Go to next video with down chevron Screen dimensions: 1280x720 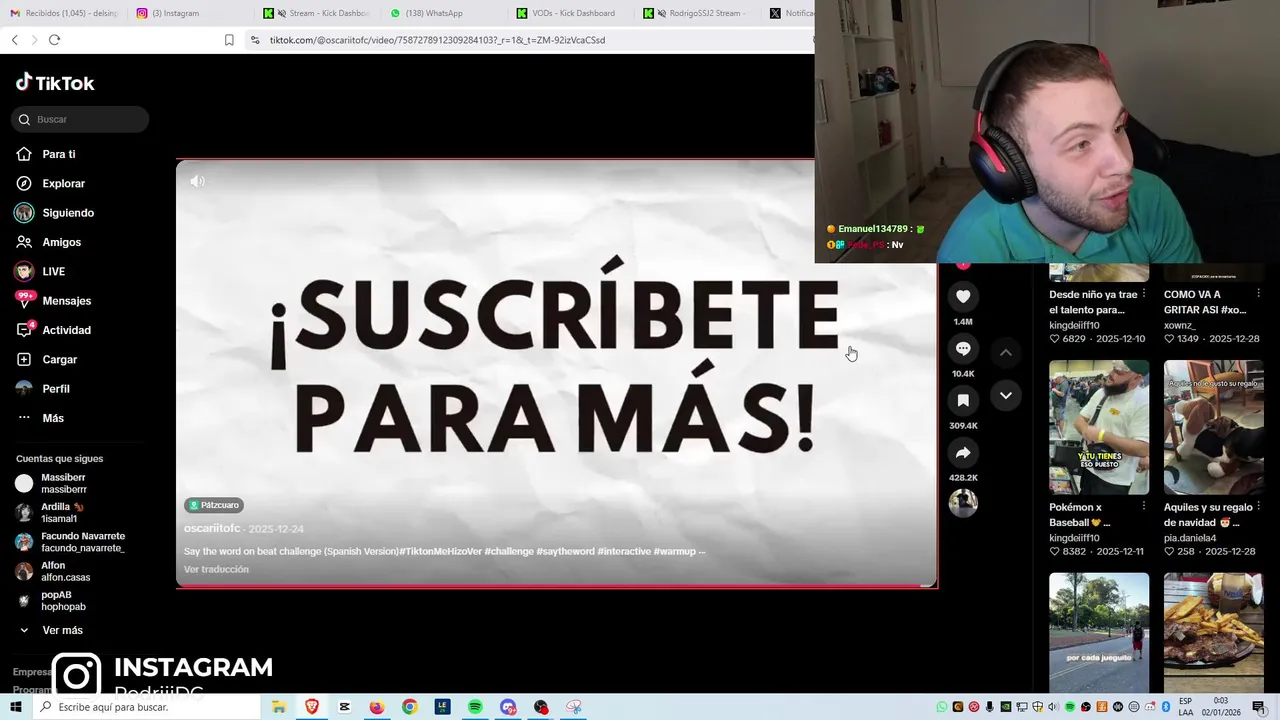1006,396
